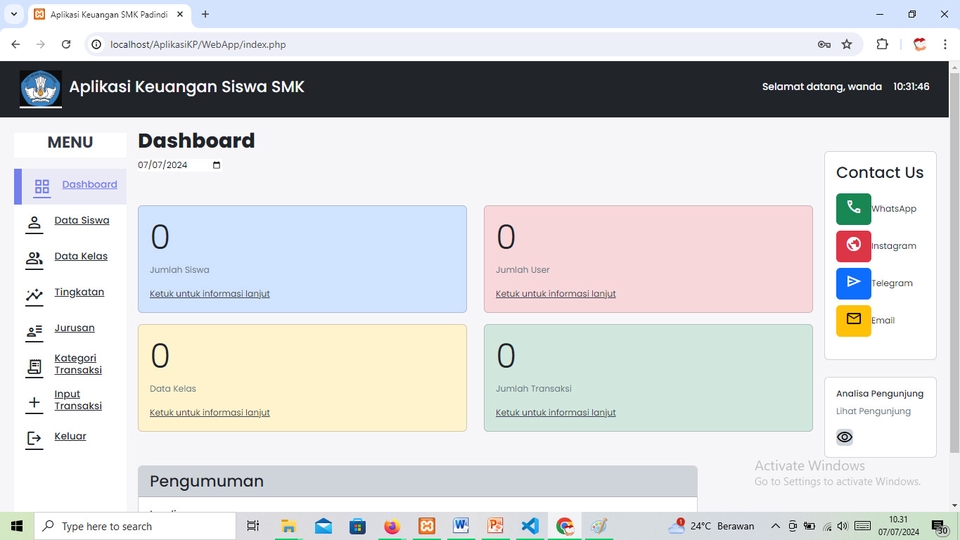Click the Input Transaksi plus icon
The height and width of the screenshot is (540, 960).
pos(34,402)
